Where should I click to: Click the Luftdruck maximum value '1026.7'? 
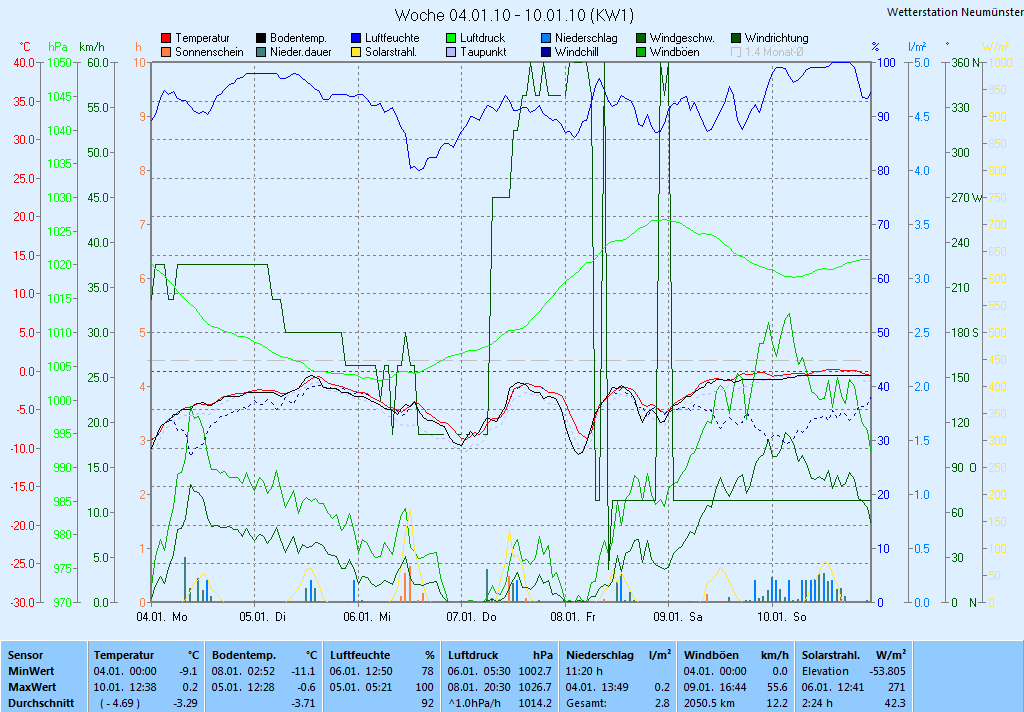pos(535,688)
